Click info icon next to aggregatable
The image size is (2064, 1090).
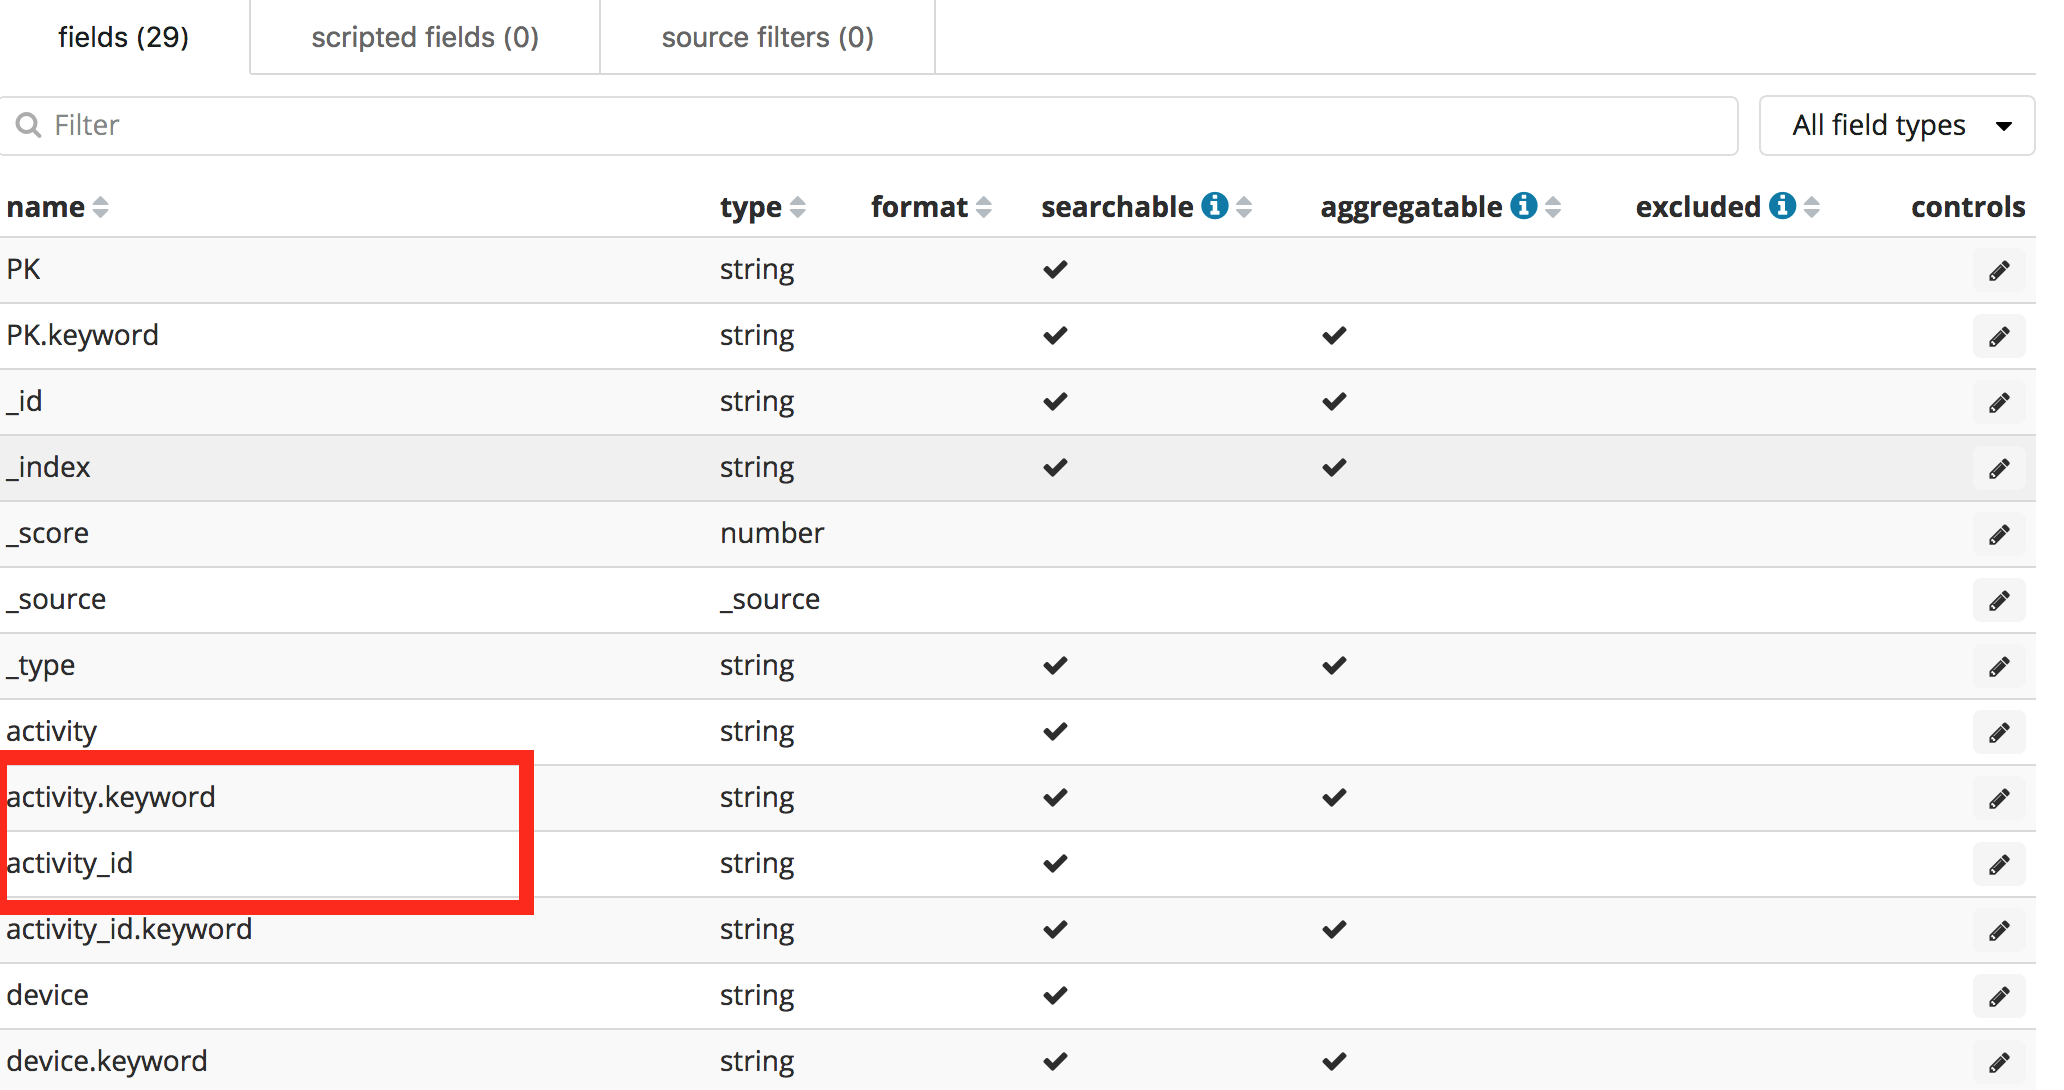coord(1523,206)
